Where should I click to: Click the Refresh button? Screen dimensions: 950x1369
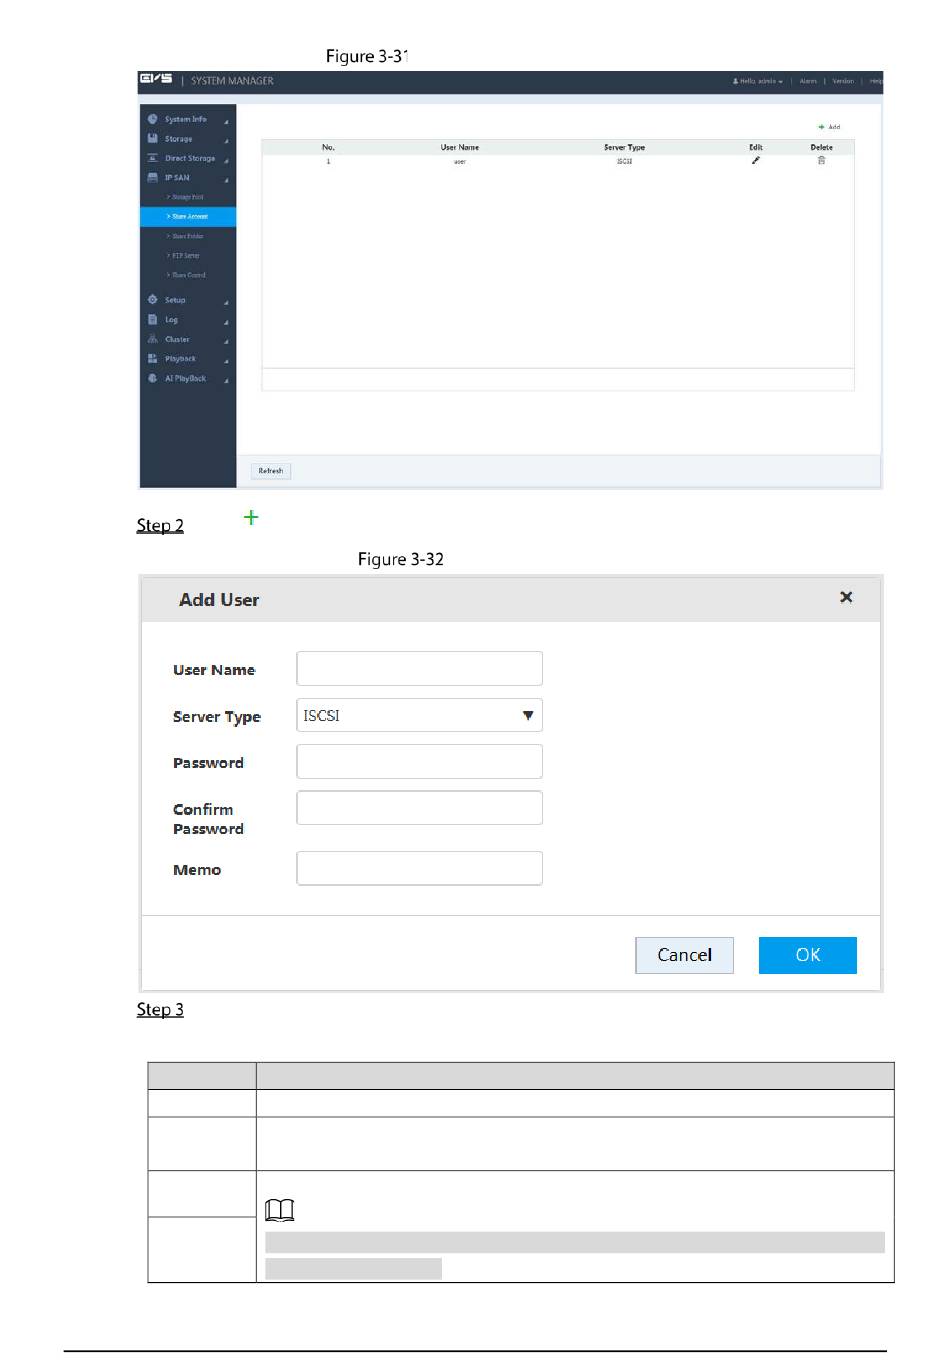271,471
